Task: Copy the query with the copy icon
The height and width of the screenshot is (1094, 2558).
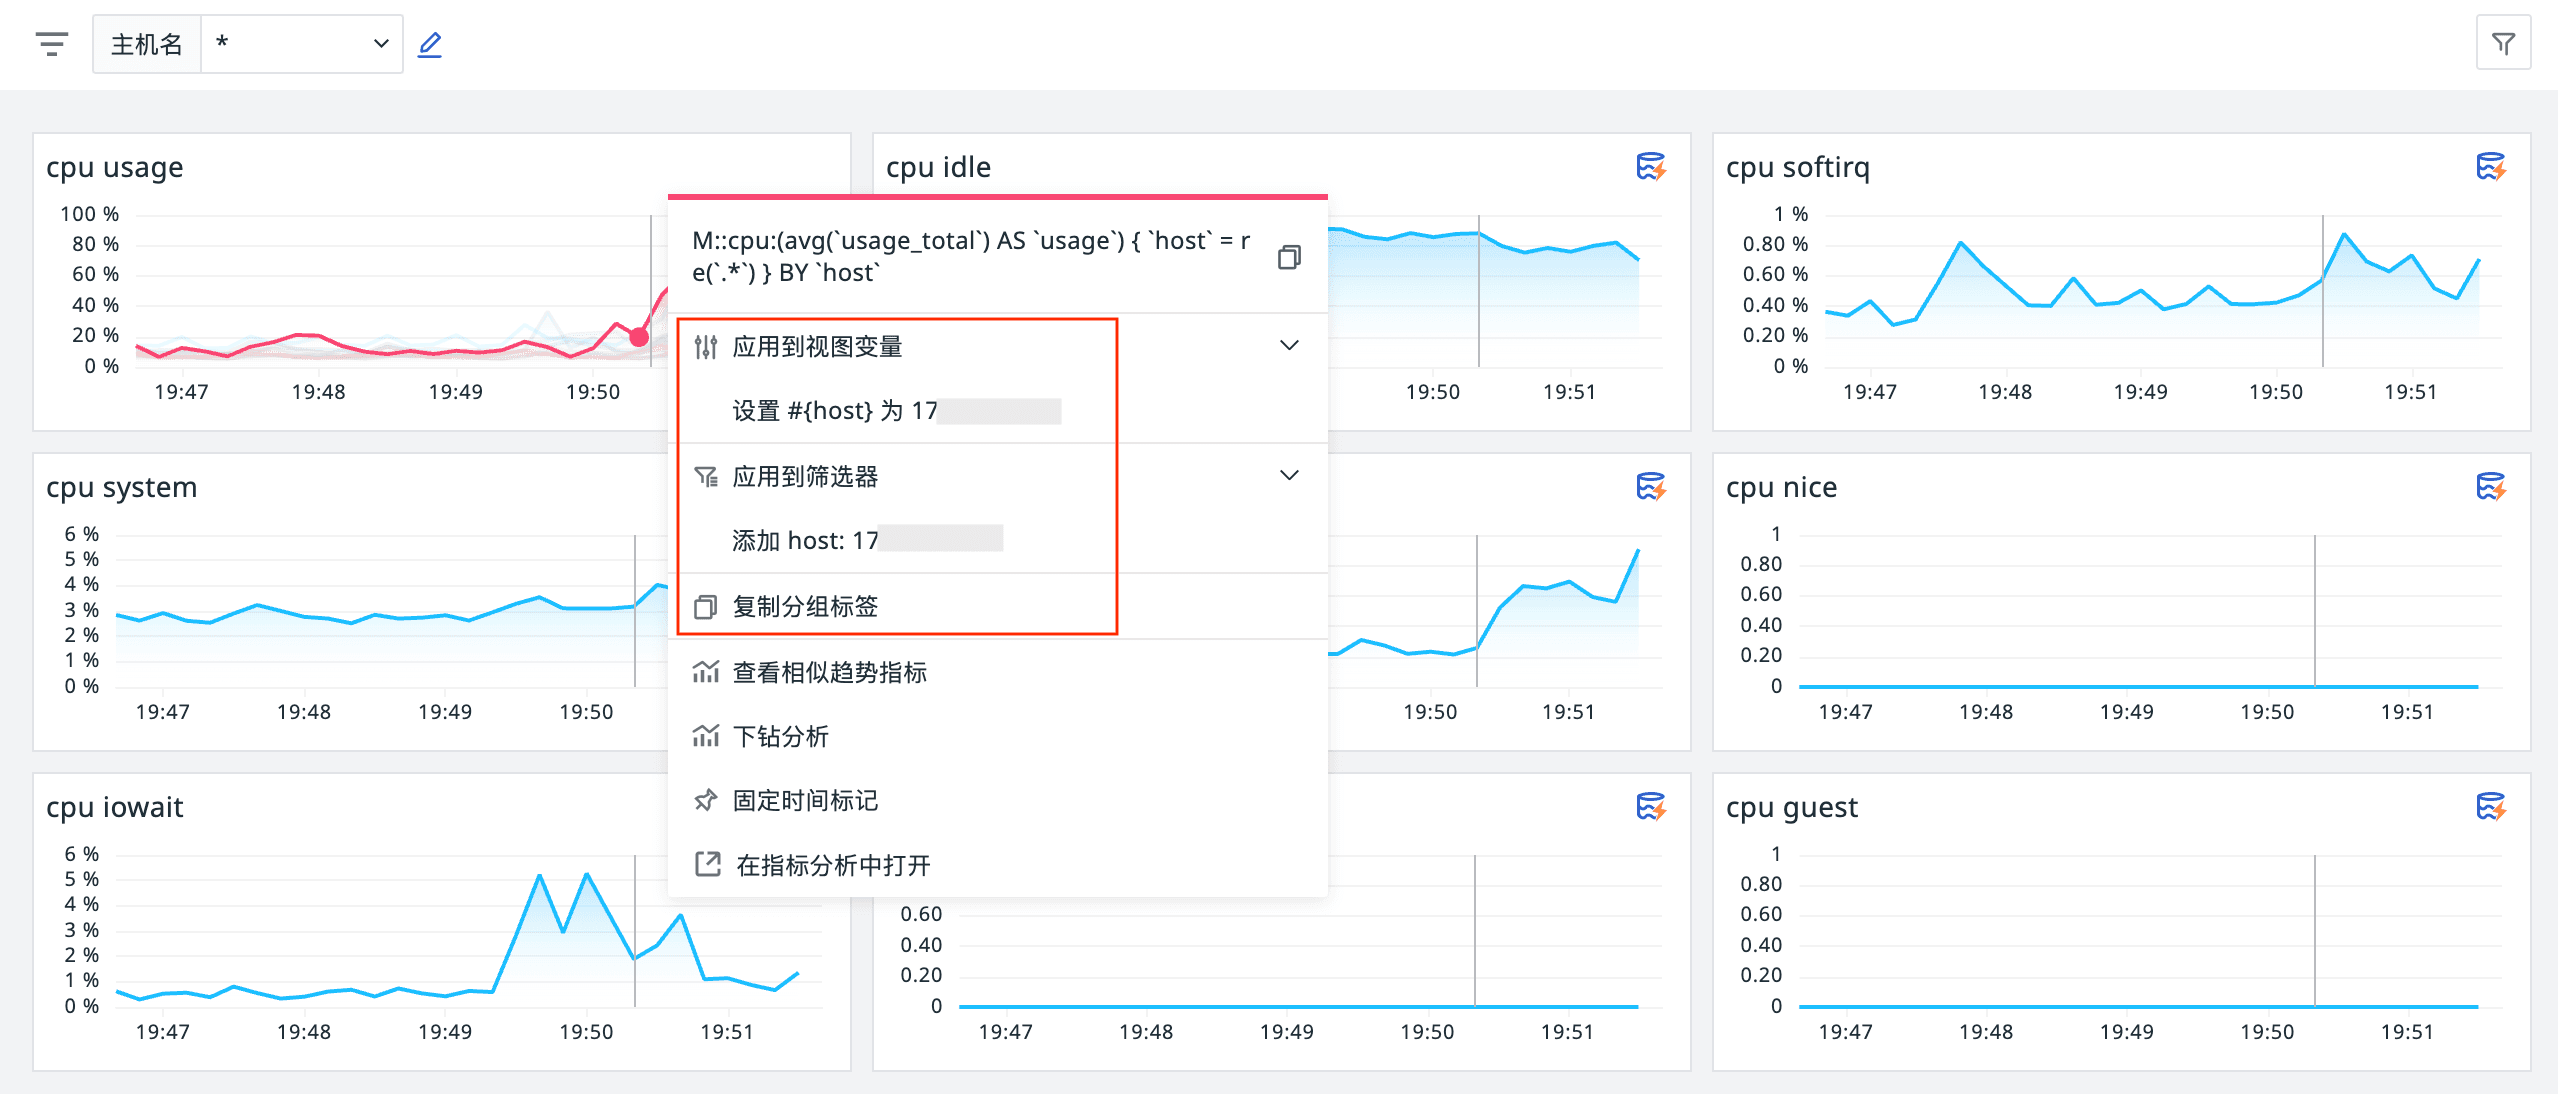Action: (1289, 257)
